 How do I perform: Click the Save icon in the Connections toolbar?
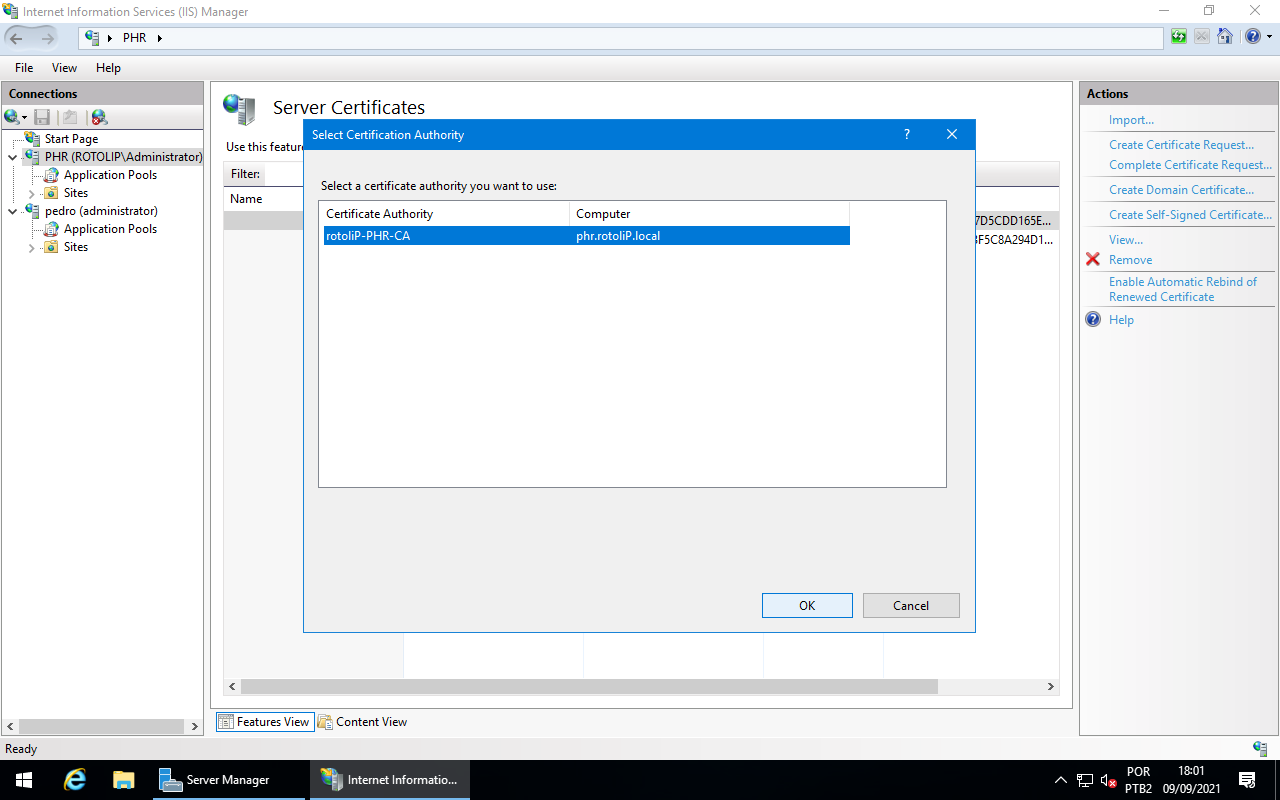click(x=42, y=117)
